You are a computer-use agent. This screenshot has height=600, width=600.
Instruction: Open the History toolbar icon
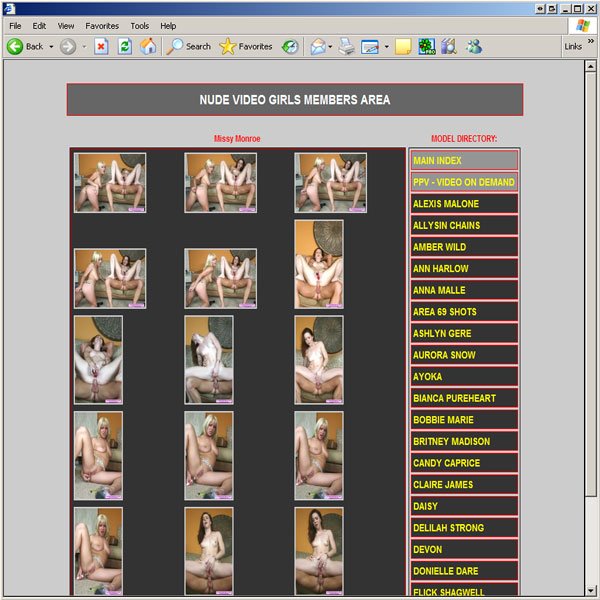click(x=290, y=46)
